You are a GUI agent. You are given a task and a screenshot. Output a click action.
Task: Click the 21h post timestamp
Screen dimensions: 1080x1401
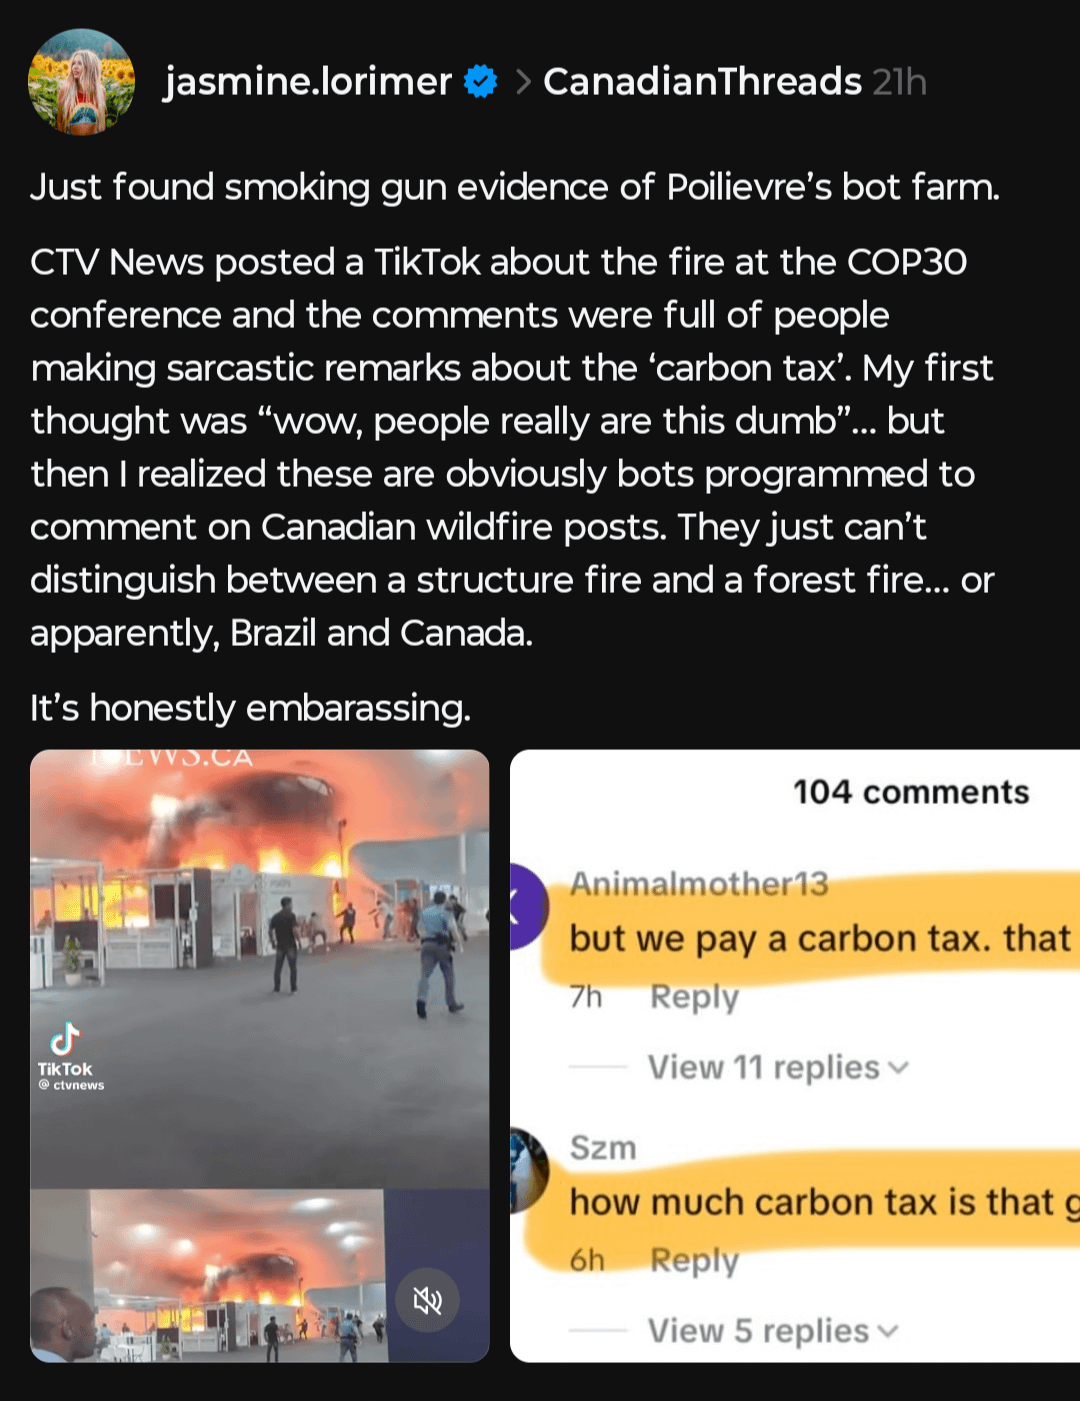point(899,82)
